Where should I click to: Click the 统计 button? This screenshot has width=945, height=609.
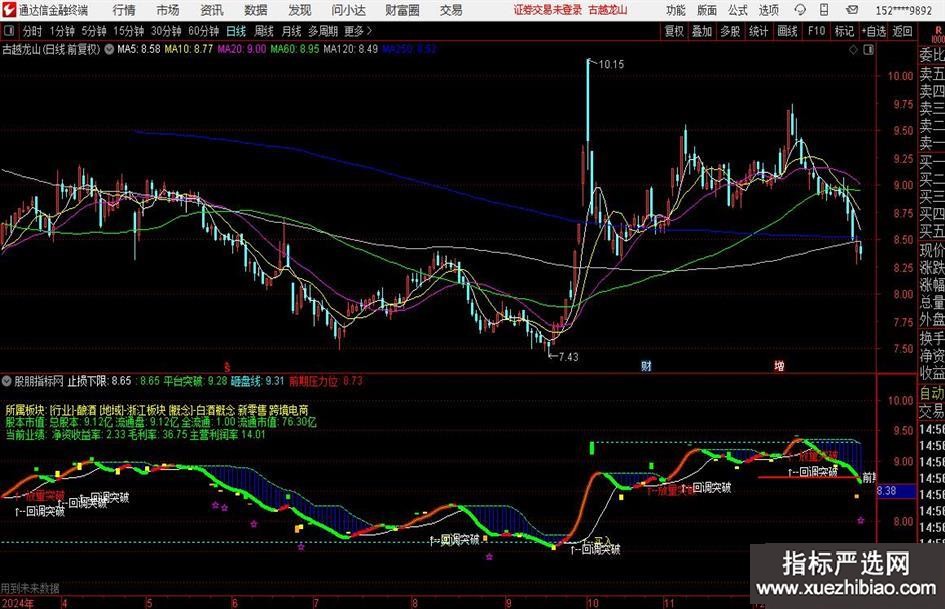point(758,31)
